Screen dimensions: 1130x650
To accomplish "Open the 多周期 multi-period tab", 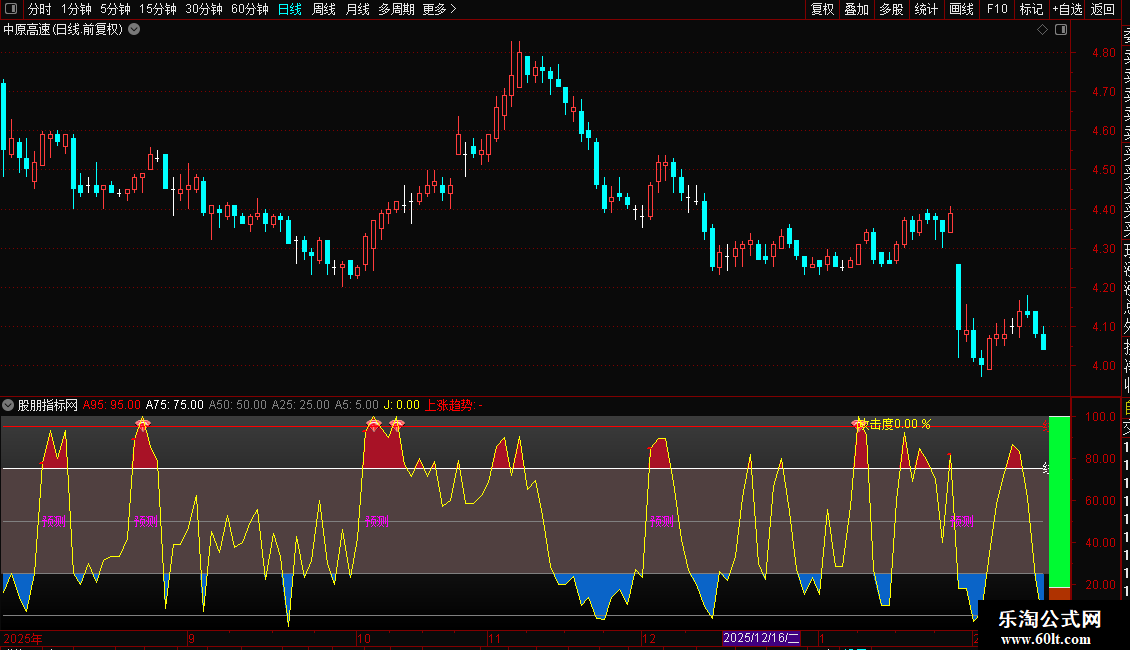I will click(x=396, y=9).
